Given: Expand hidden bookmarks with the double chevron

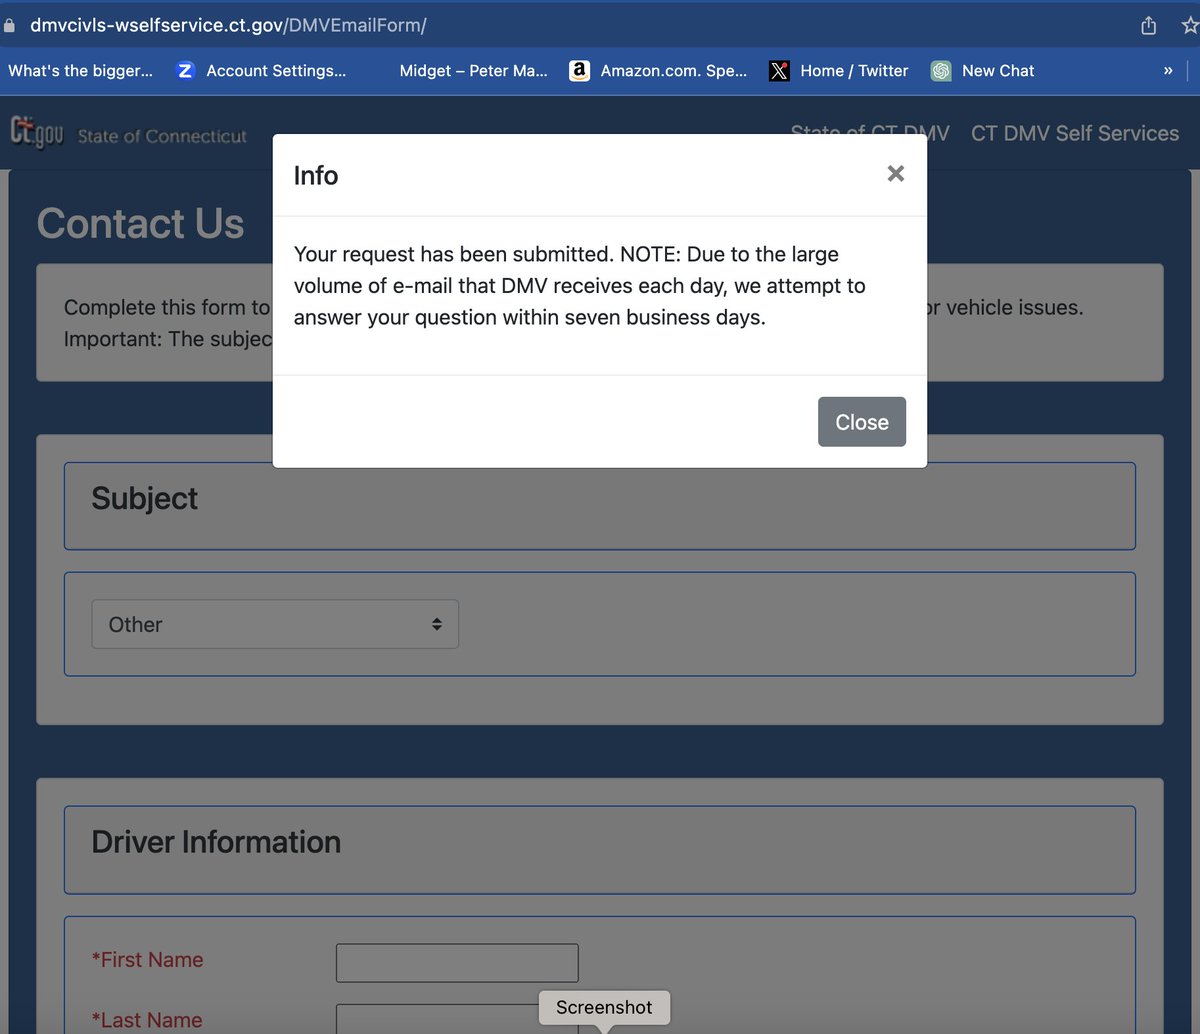Looking at the screenshot, I should (x=1167, y=71).
